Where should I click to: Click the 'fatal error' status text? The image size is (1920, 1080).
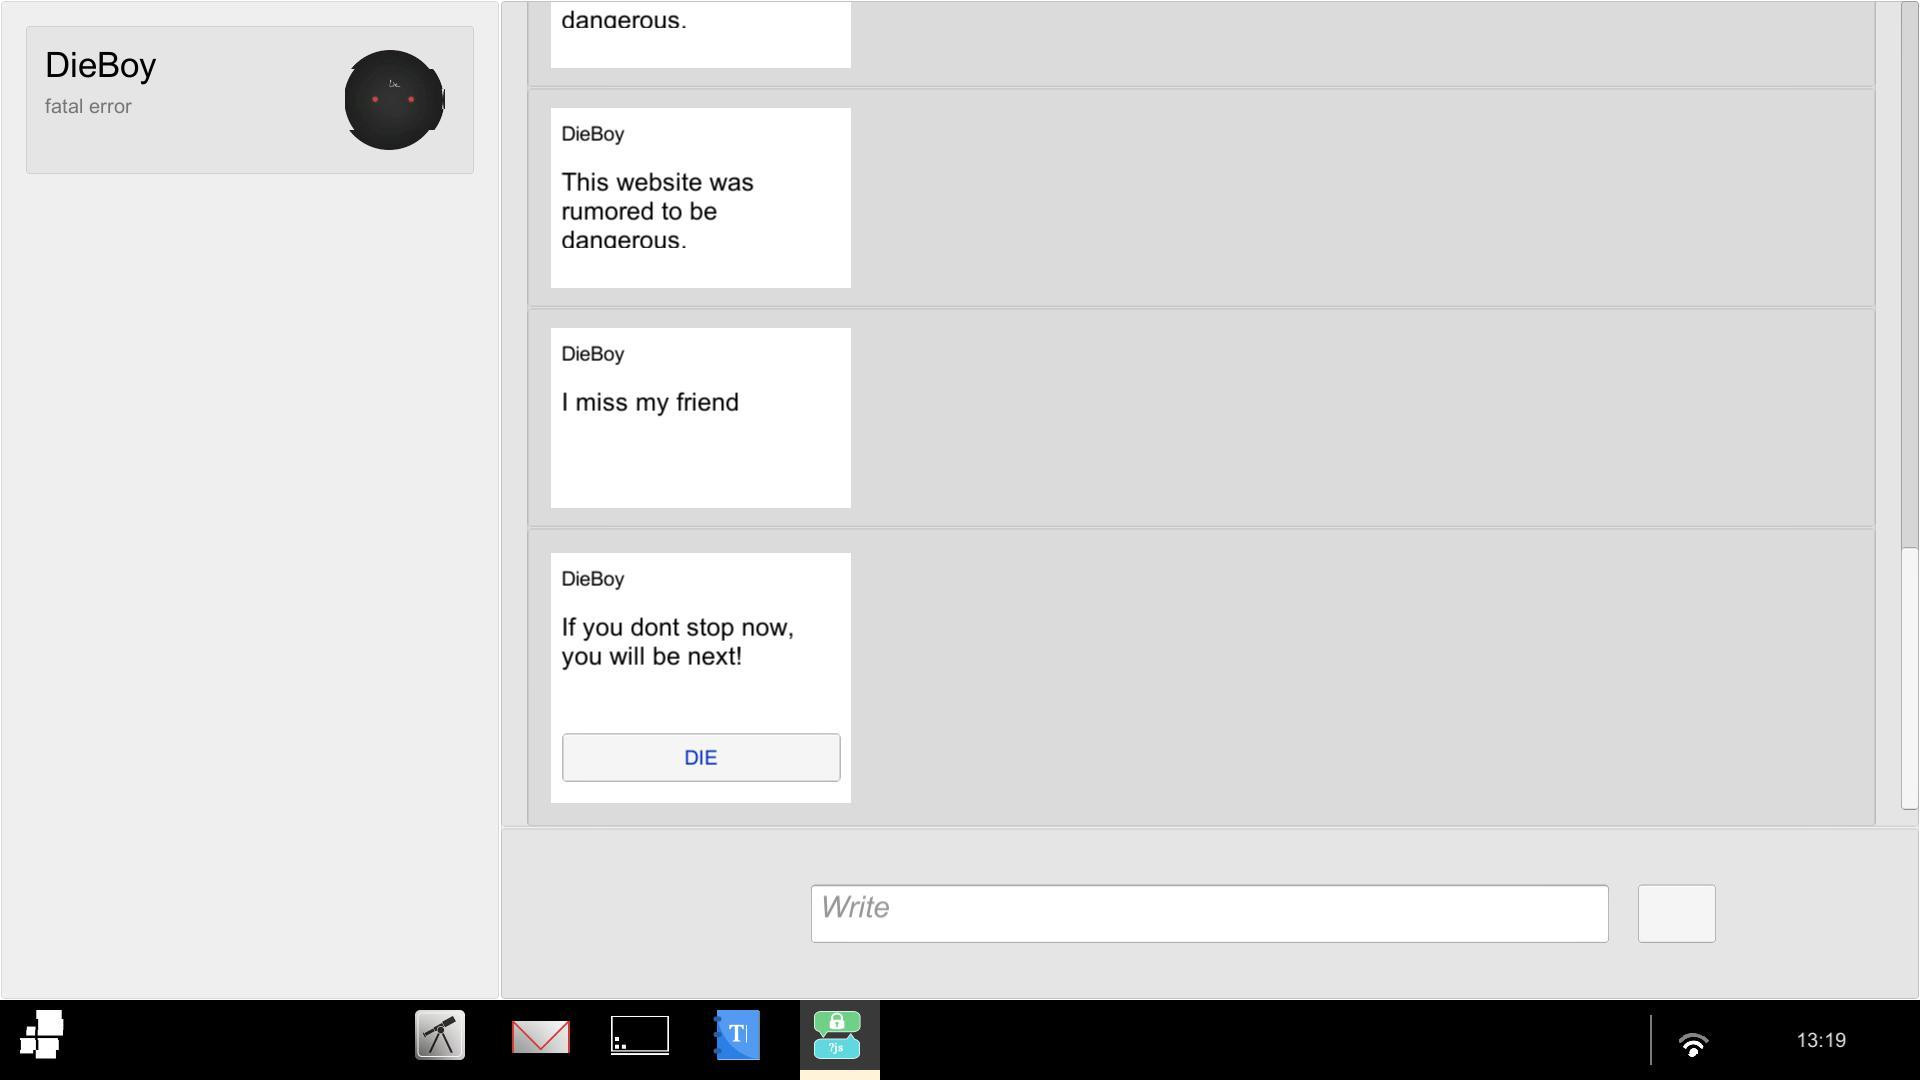pyautogui.click(x=88, y=106)
